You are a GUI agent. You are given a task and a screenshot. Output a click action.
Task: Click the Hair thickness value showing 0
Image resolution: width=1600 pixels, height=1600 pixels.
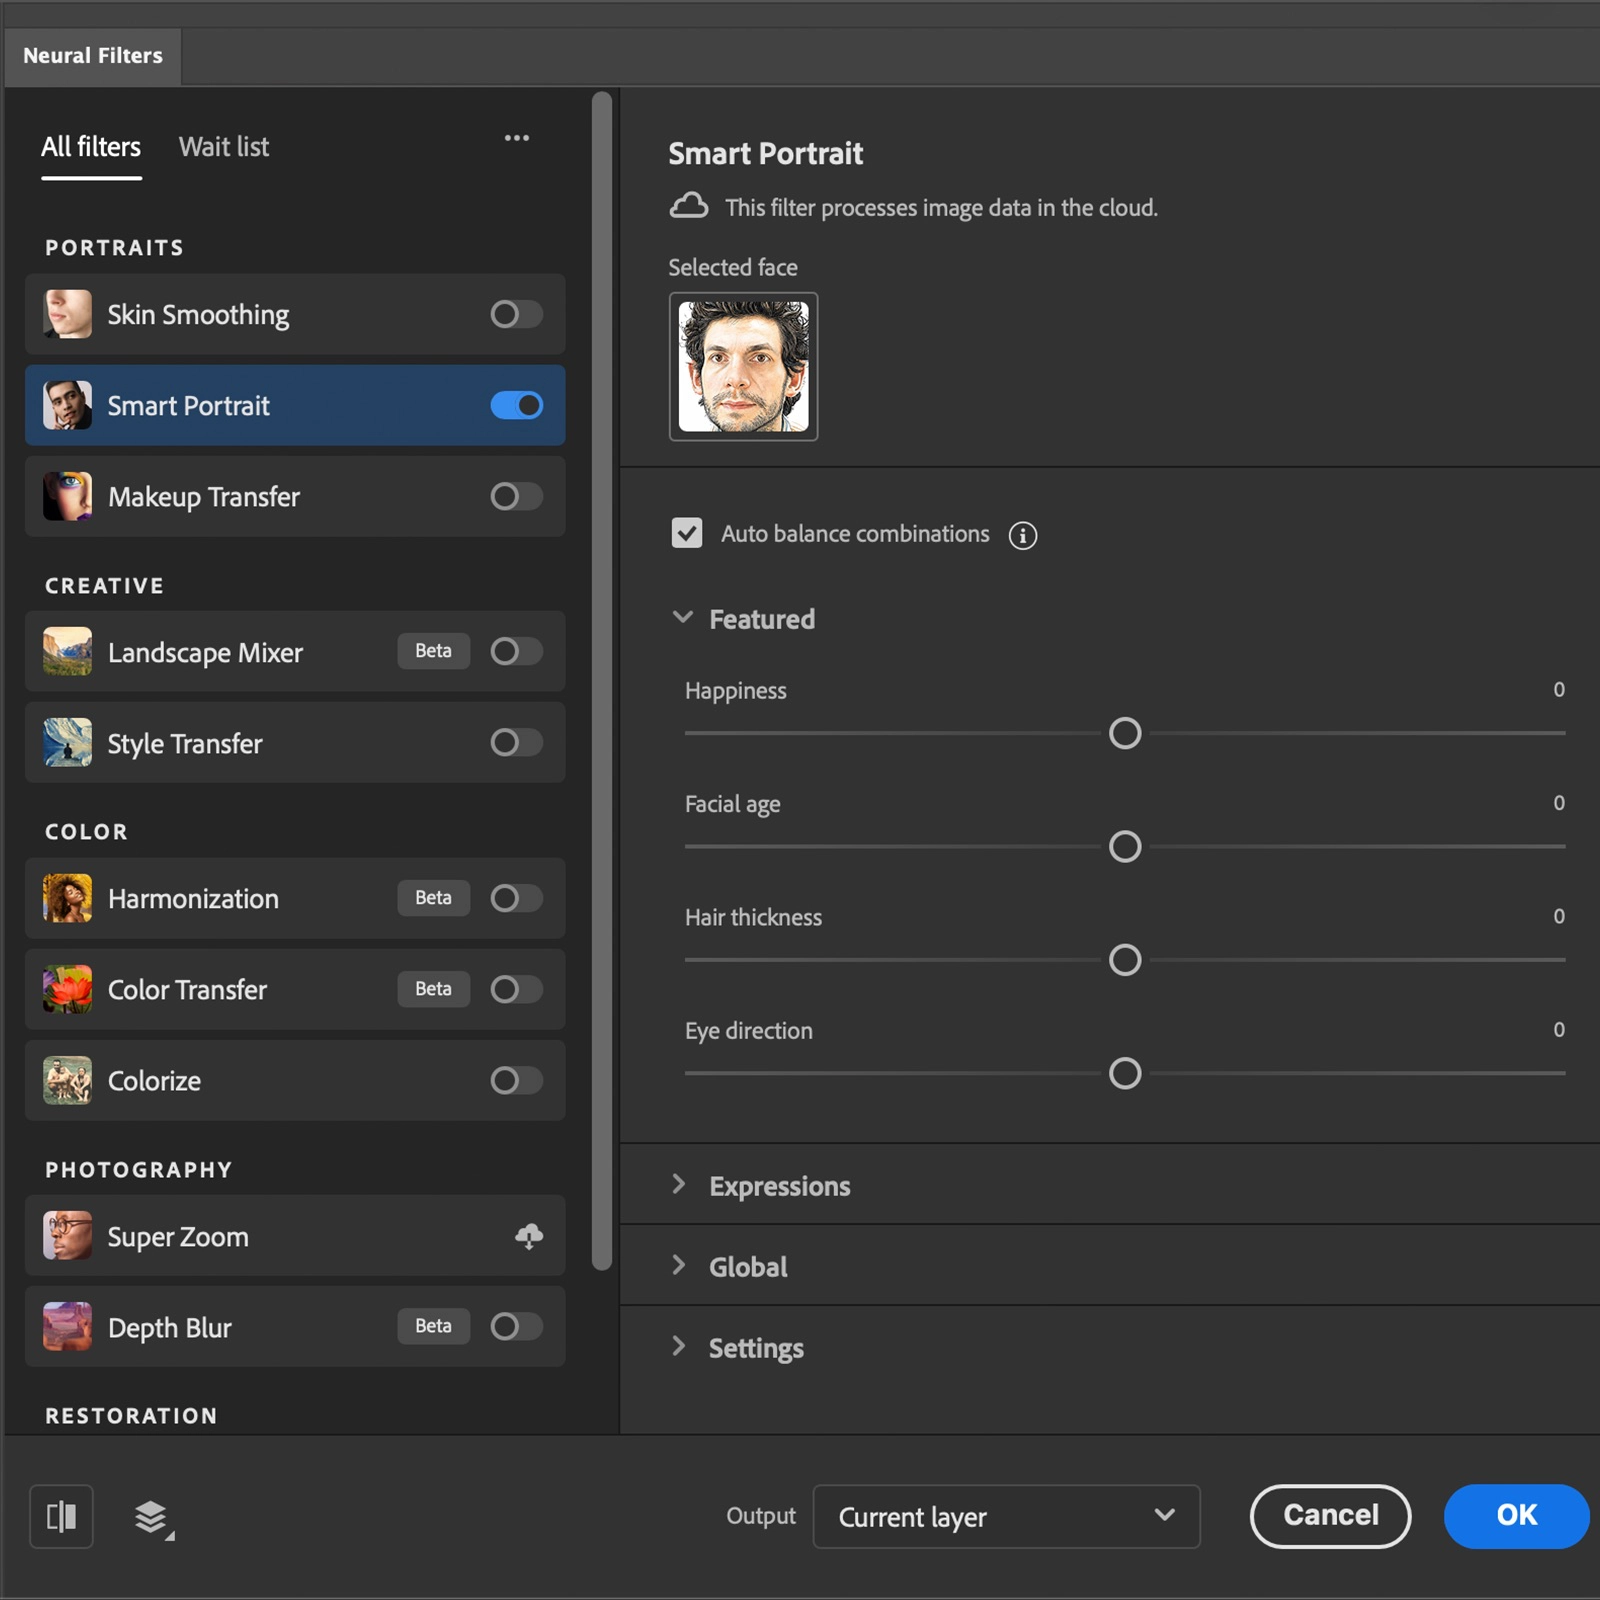coord(1558,916)
